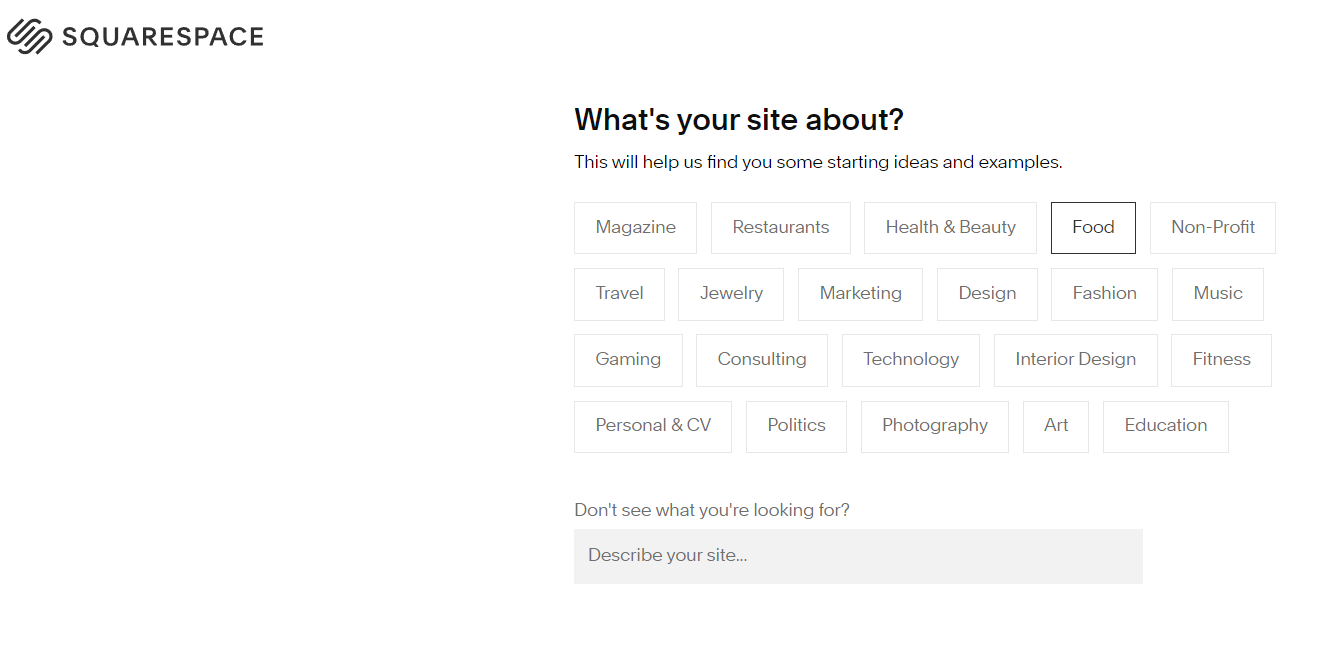
Task: Select the Interior Design category
Action: (x=1075, y=360)
